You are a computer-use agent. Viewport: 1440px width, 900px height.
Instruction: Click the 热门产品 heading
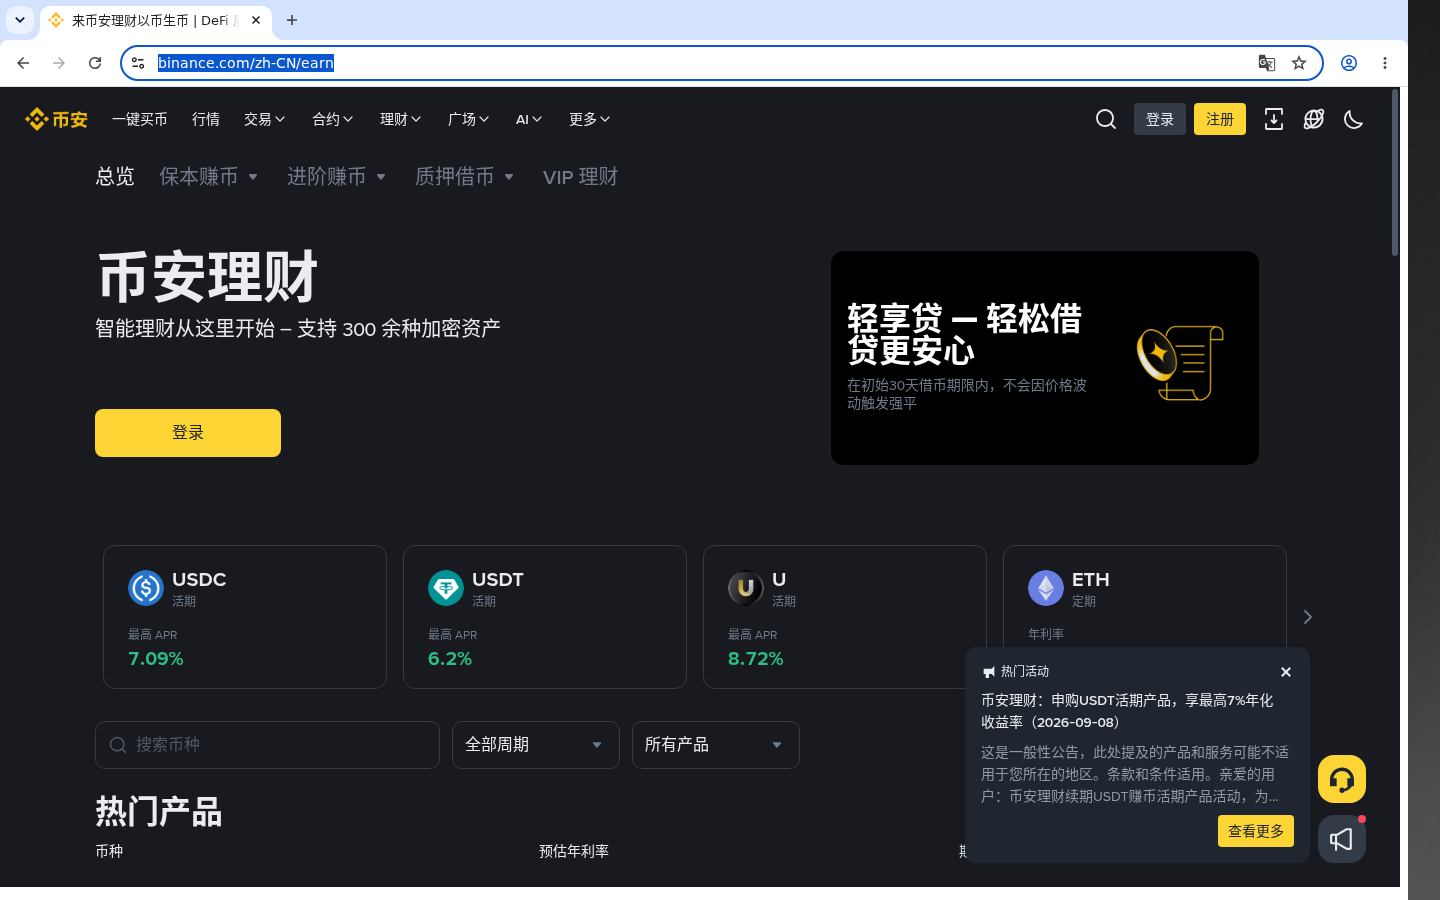pos(158,811)
